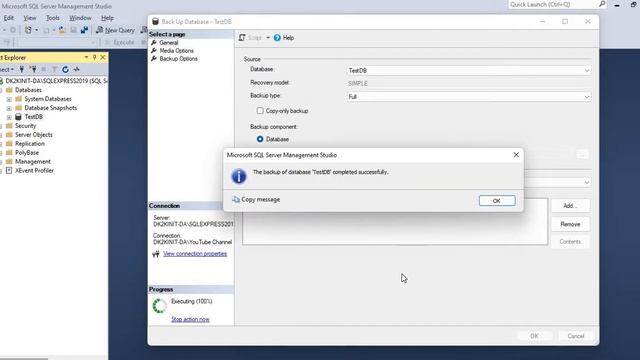Click the Save All toolbar icon

tap(84, 30)
